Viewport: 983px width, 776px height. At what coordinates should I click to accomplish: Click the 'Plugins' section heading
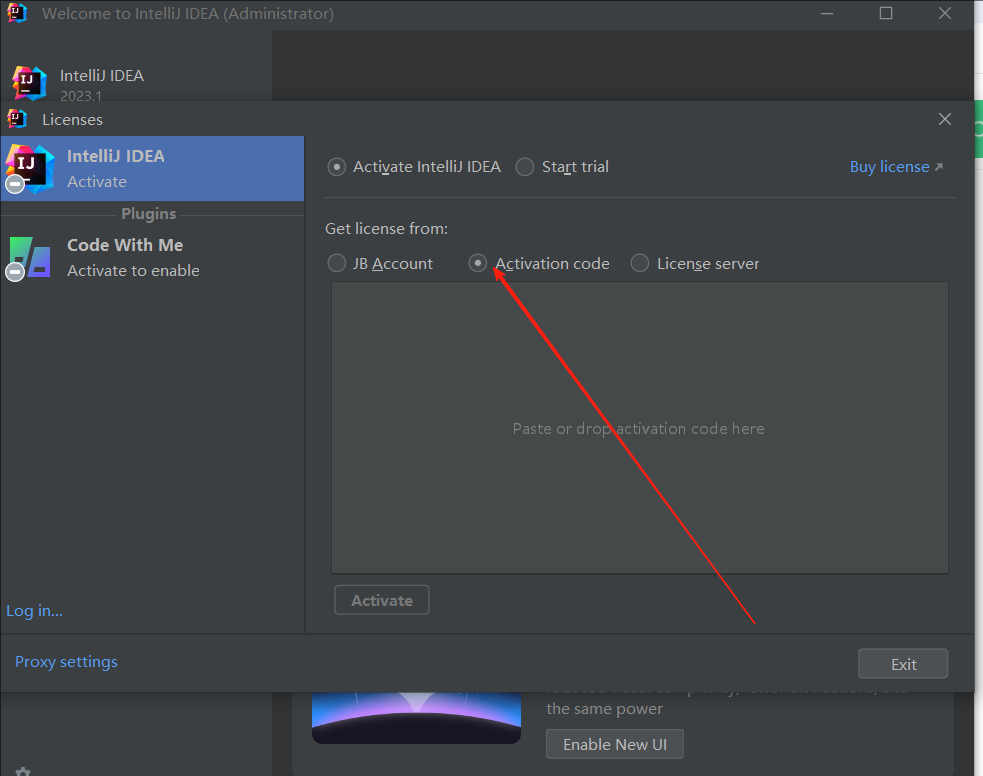149,214
